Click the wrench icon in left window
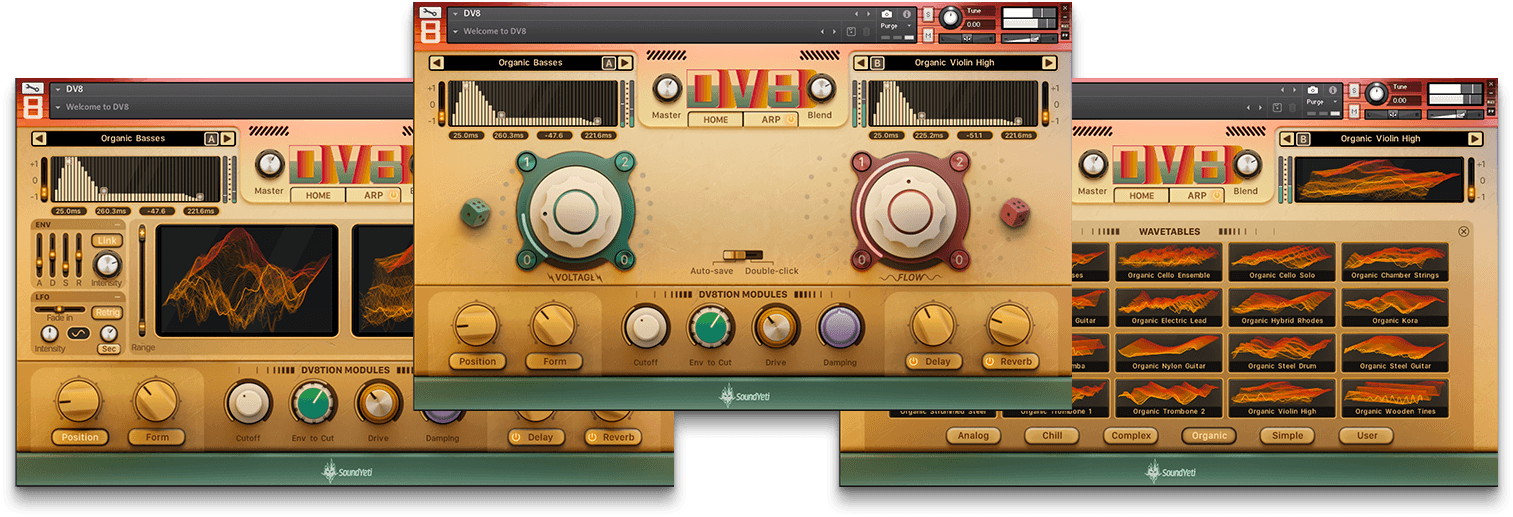The height and width of the screenshot is (517, 1513). [32, 88]
